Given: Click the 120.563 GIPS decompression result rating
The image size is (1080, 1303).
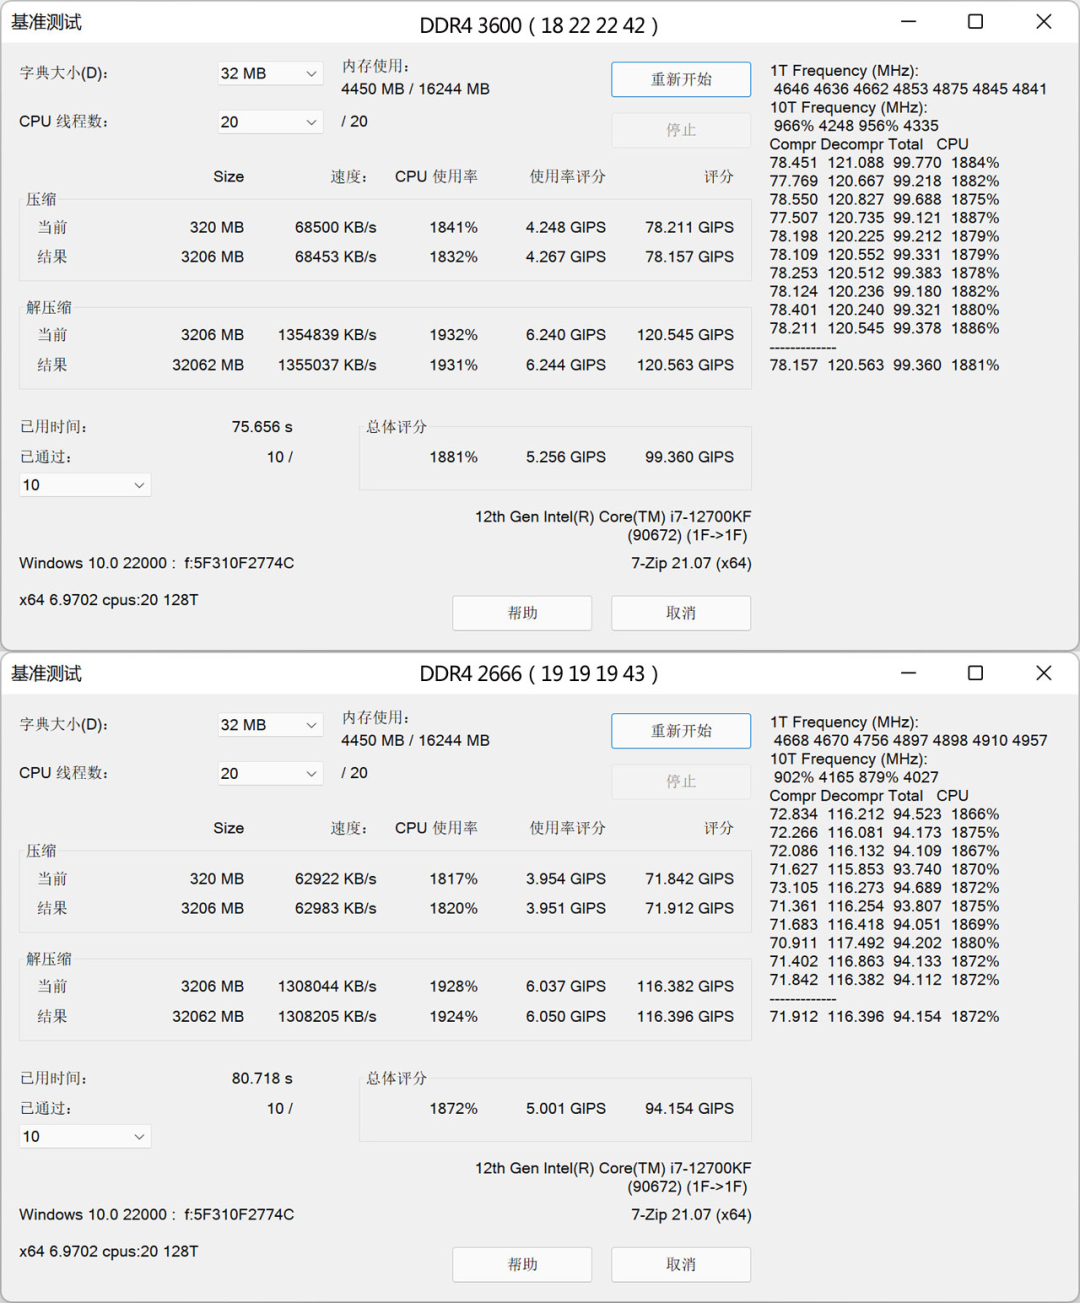Looking at the screenshot, I should tap(685, 365).
